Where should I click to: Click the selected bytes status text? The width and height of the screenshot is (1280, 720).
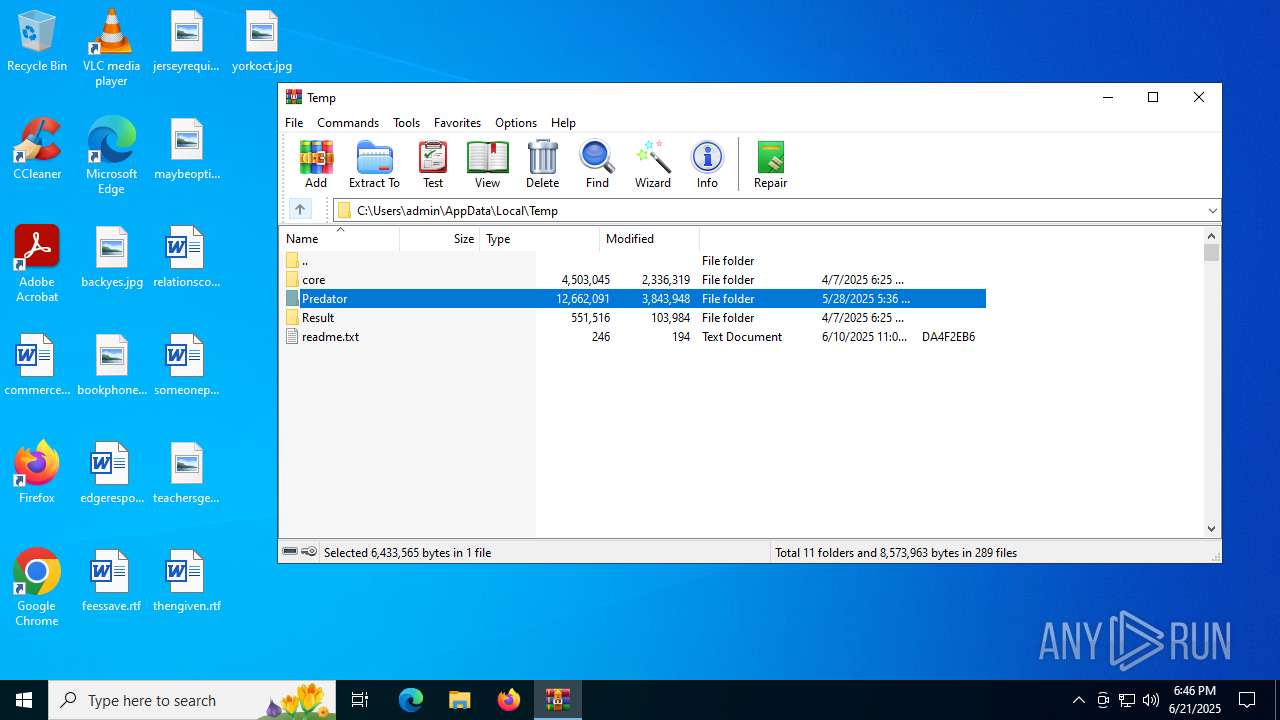[x=407, y=553]
